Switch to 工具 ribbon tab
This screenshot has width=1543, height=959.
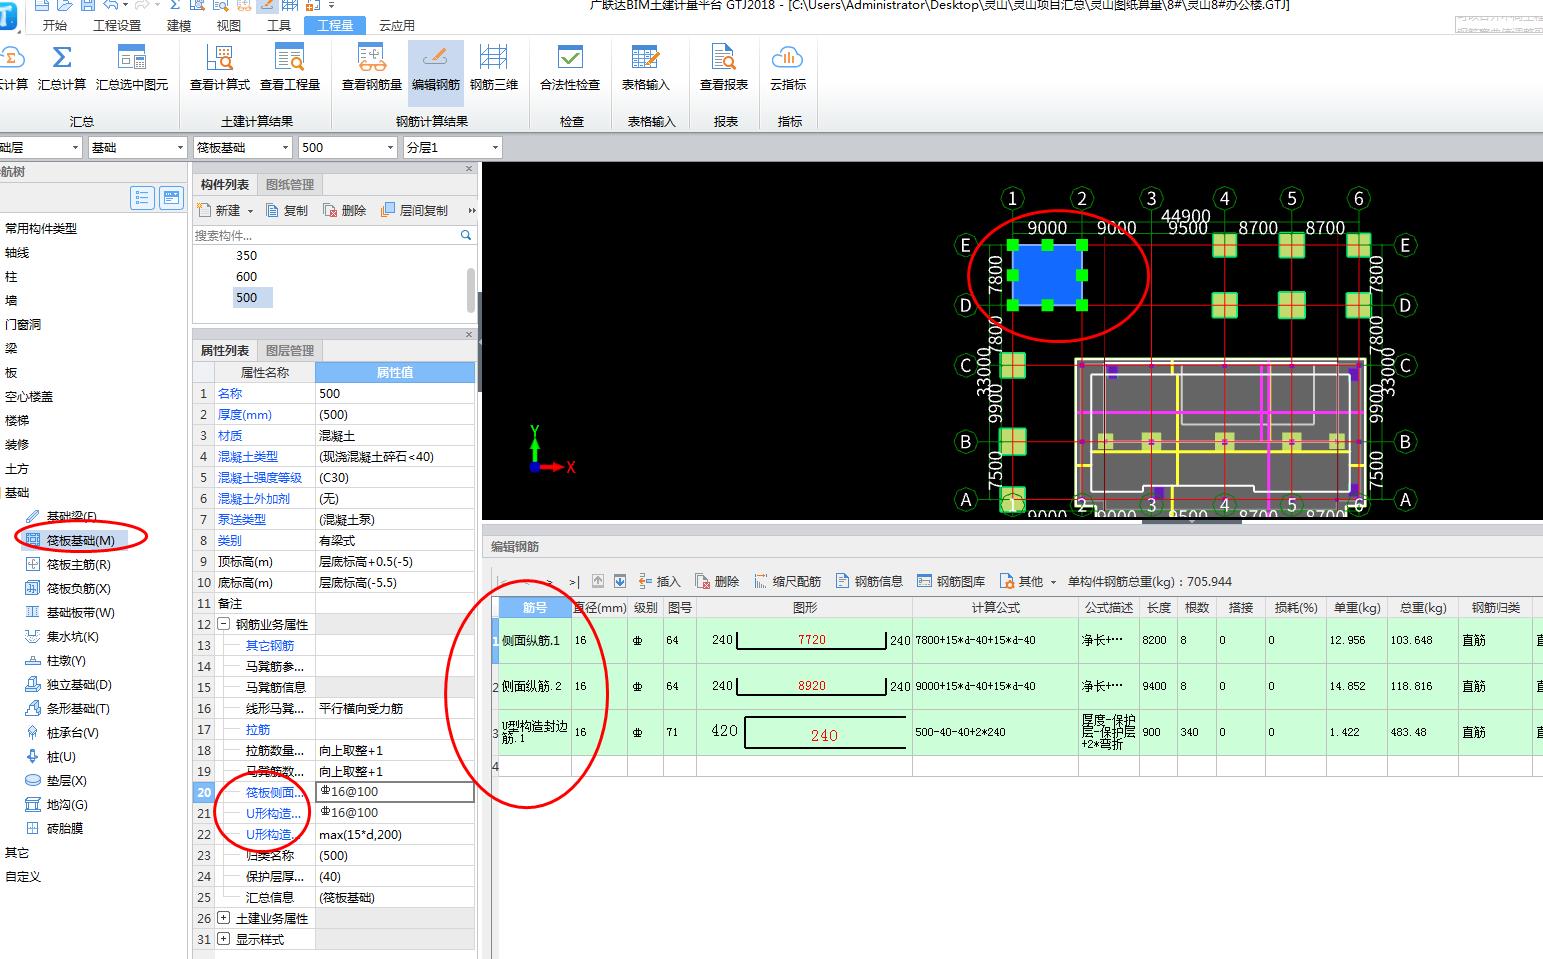(x=279, y=26)
